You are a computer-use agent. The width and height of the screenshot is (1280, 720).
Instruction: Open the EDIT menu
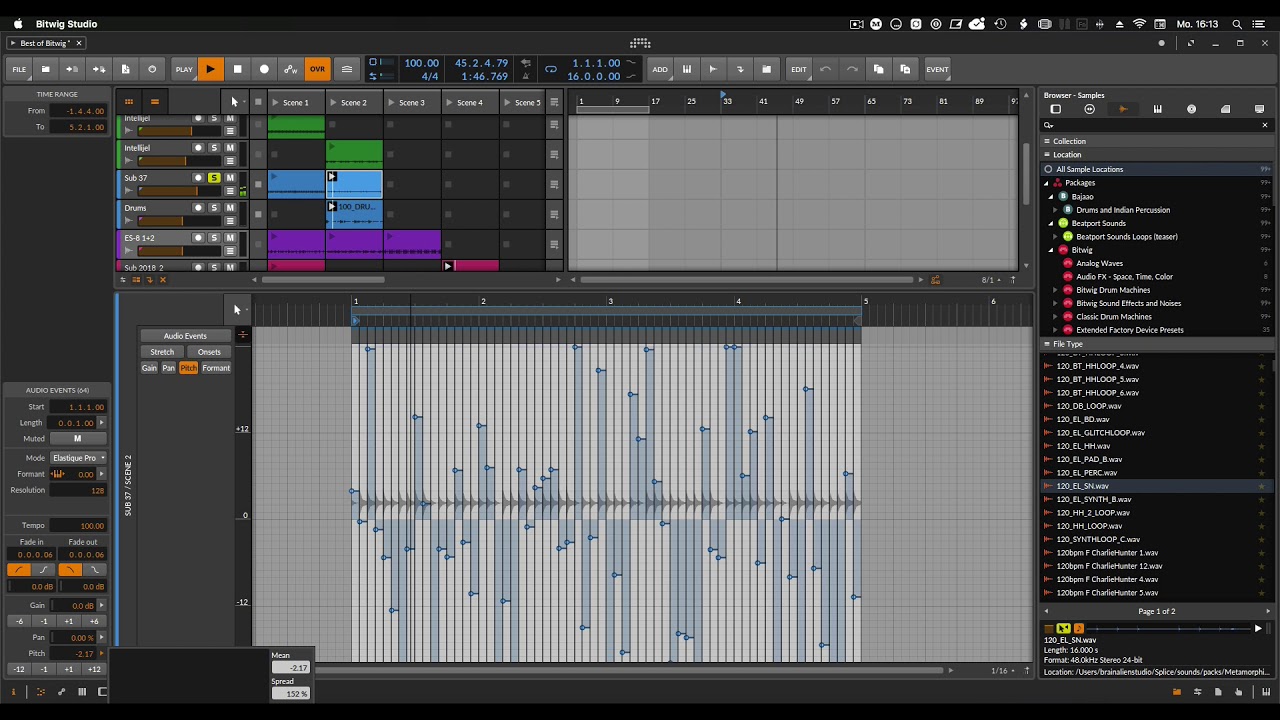(798, 69)
